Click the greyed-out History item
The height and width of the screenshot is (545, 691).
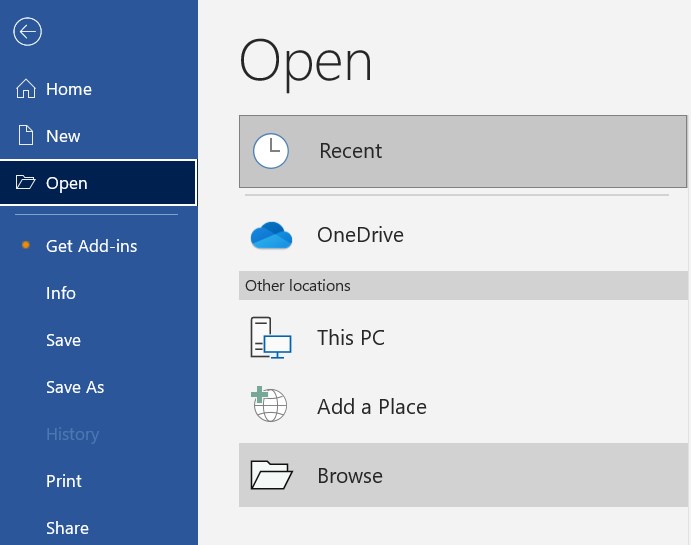(72, 434)
